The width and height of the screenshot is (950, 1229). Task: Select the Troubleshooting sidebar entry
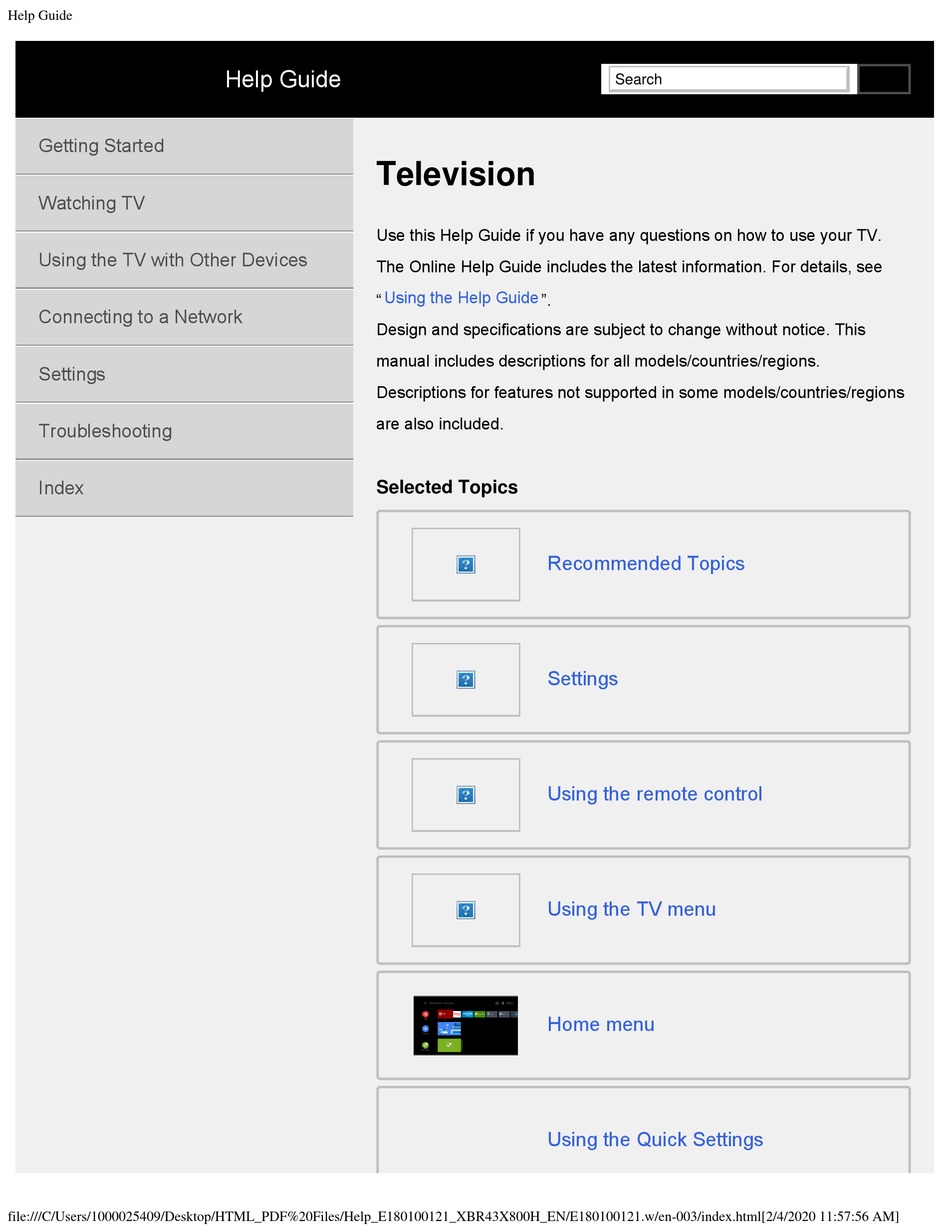pos(105,431)
